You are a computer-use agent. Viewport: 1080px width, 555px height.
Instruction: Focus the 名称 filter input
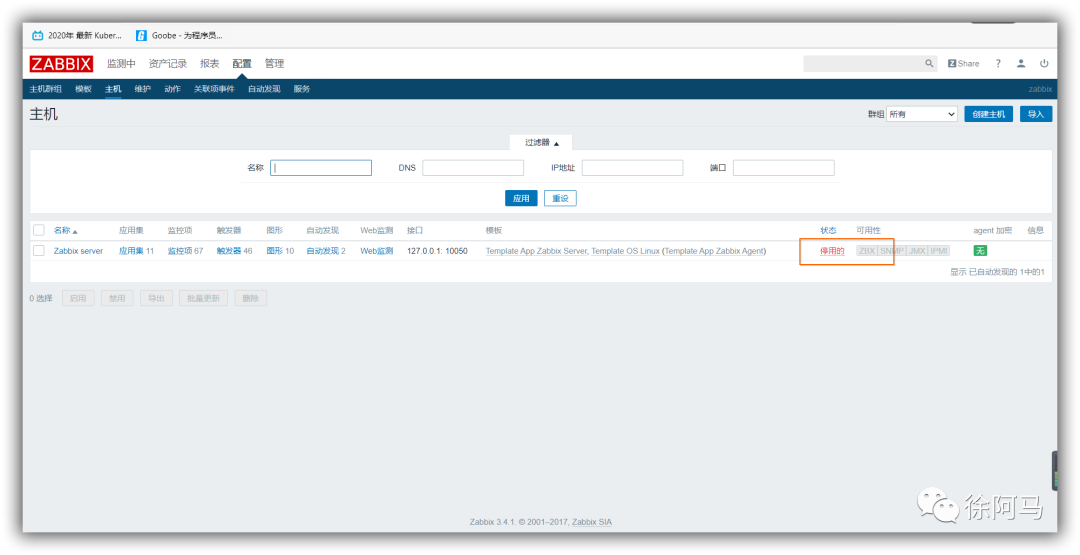(321, 168)
